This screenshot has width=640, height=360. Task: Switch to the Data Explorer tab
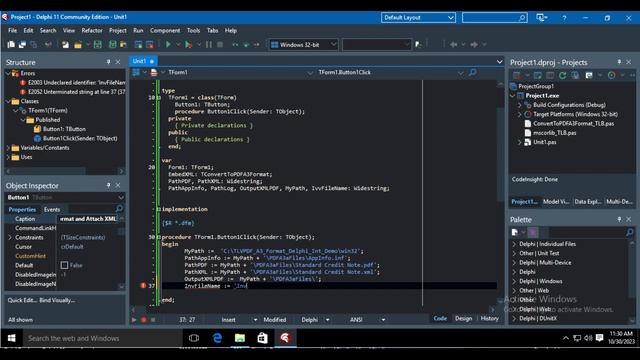(x=588, y=202)
